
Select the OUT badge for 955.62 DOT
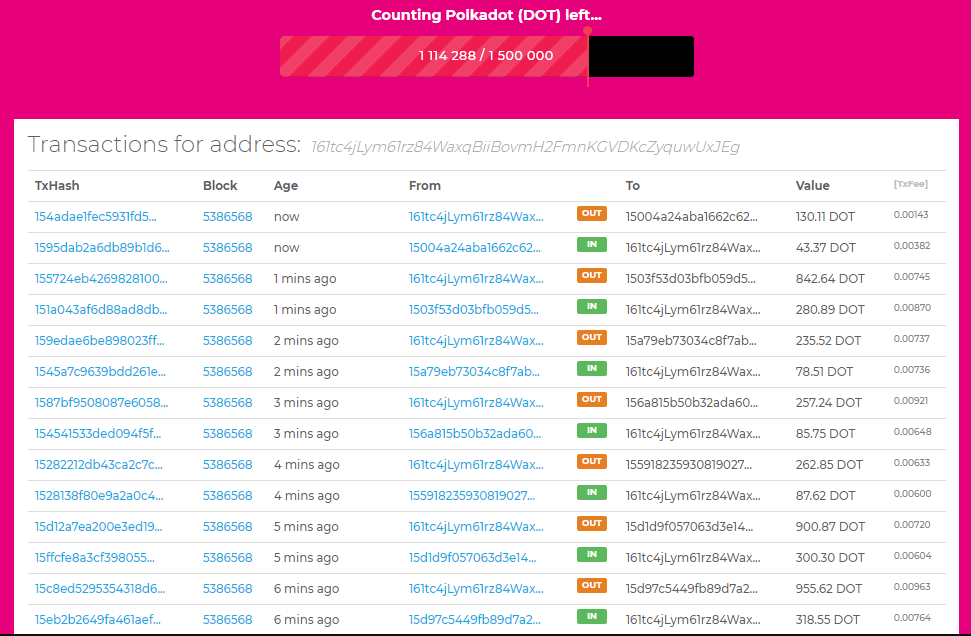pos(591,585)
